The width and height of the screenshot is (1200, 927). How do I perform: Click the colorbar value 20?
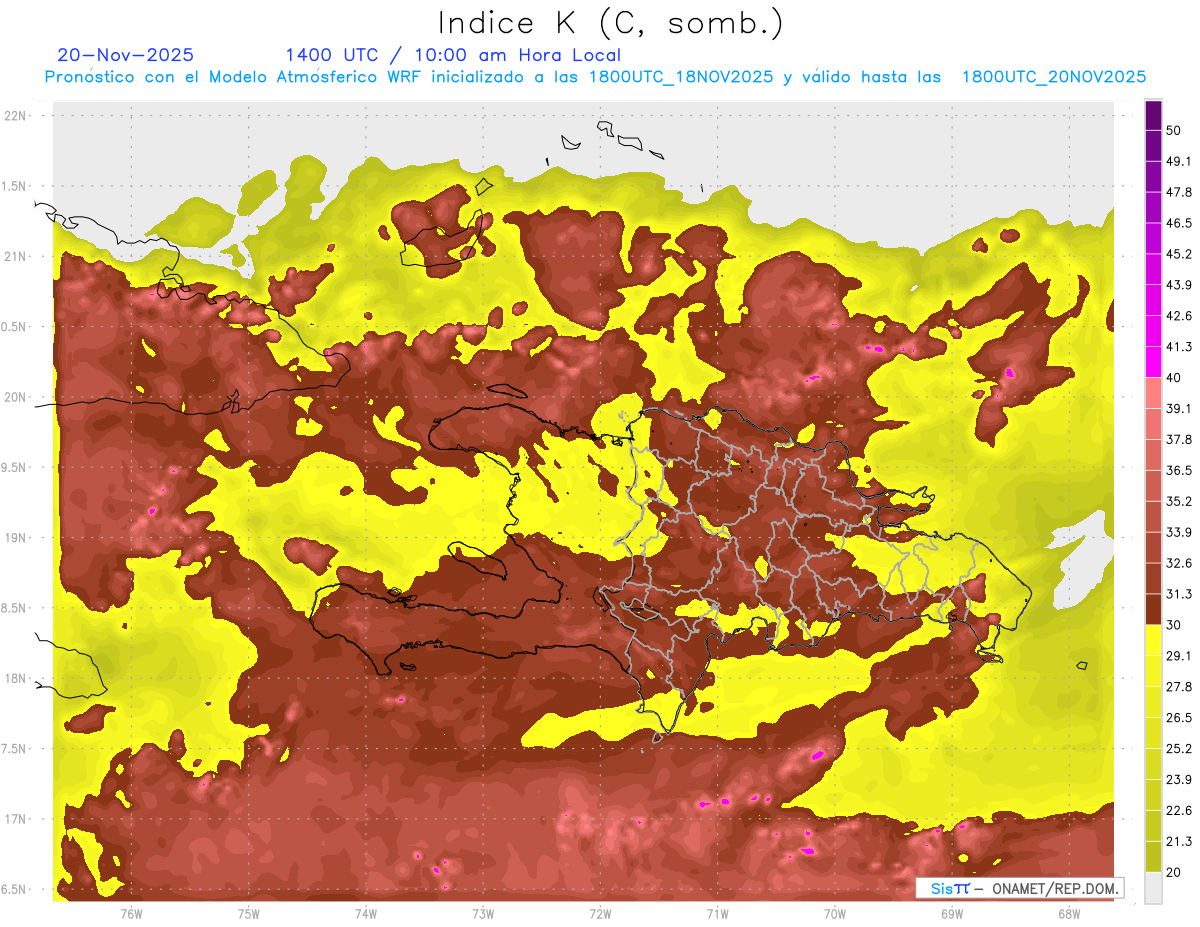click(1174, 872)
